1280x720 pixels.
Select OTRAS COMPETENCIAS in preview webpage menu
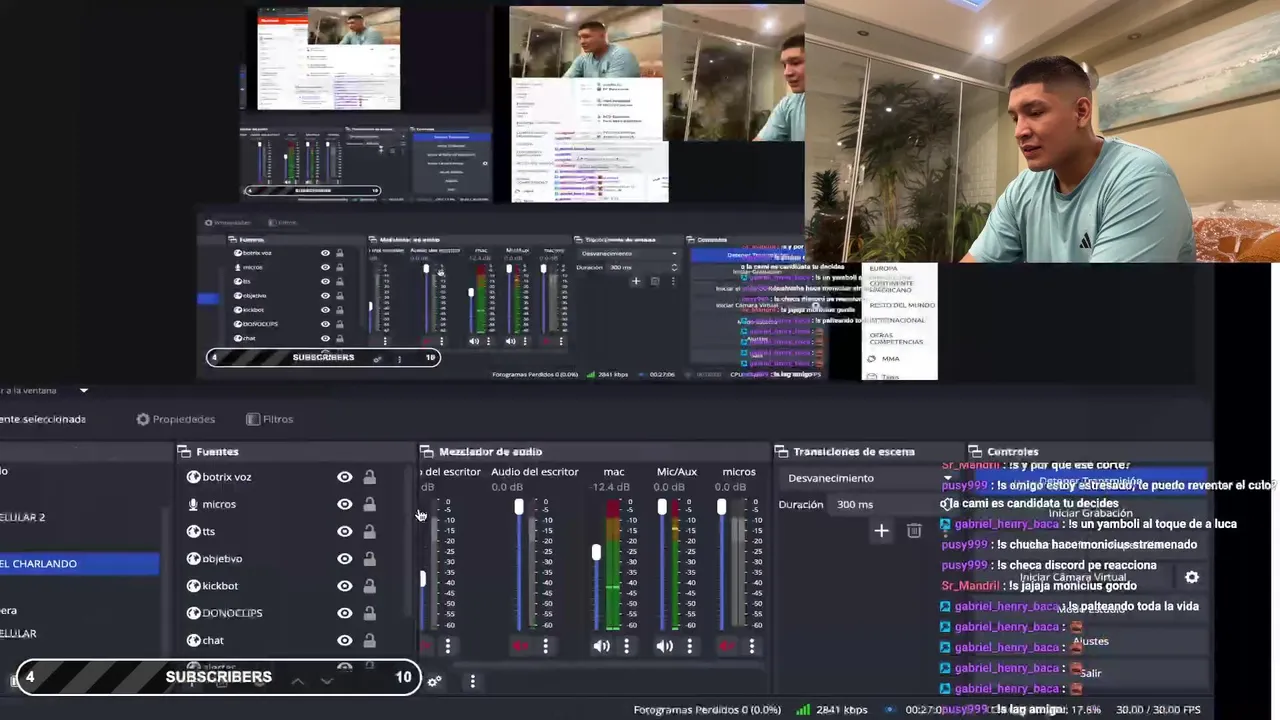pos(896,338)
